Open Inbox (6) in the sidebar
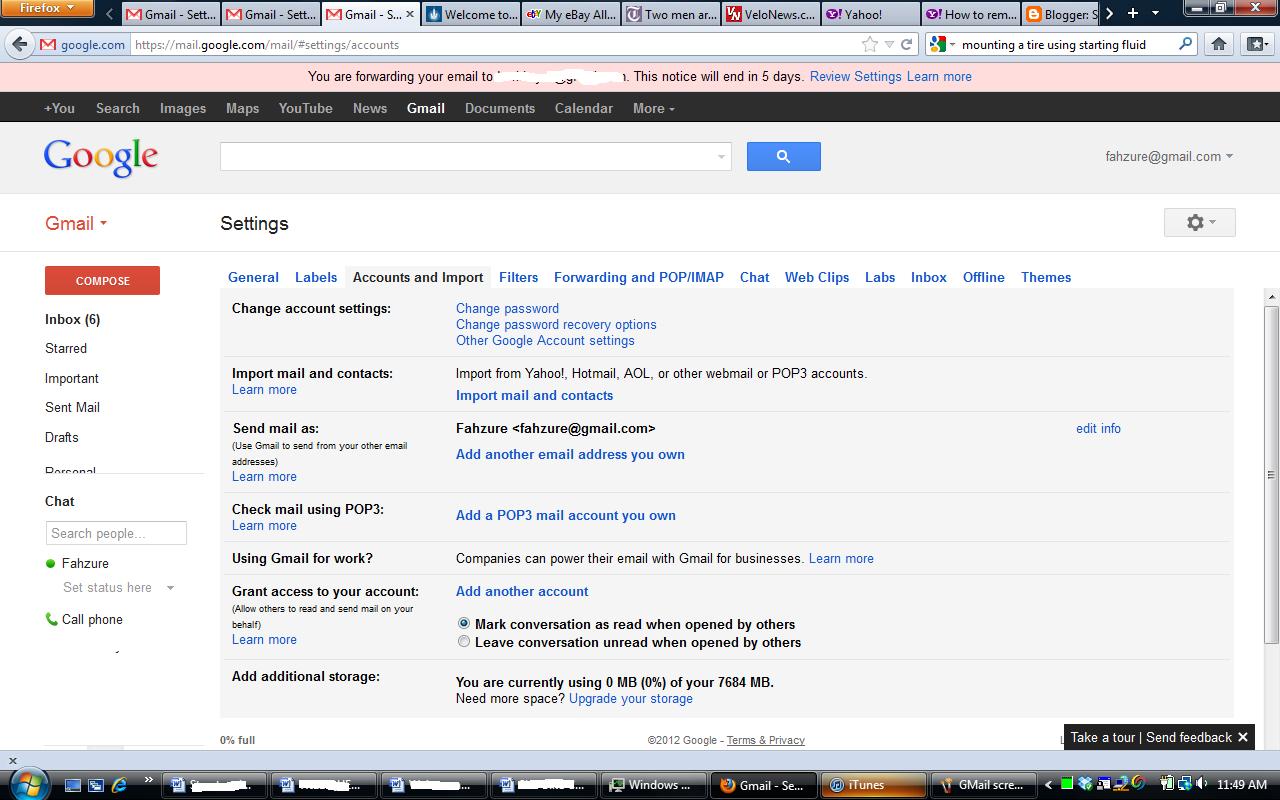The image size is (1280, 800). pos(72,319)
